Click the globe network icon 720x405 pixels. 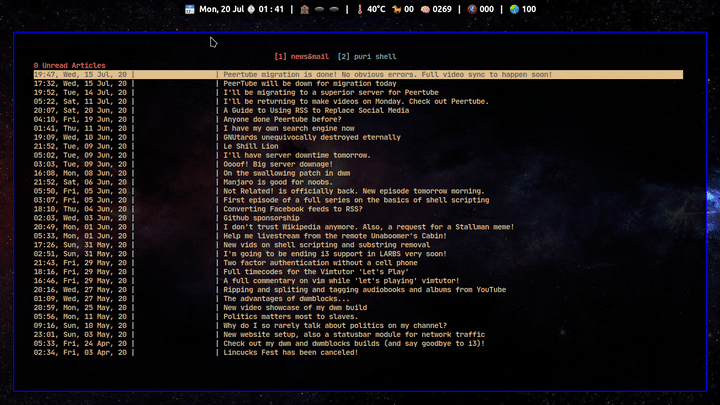coord(514,9)
